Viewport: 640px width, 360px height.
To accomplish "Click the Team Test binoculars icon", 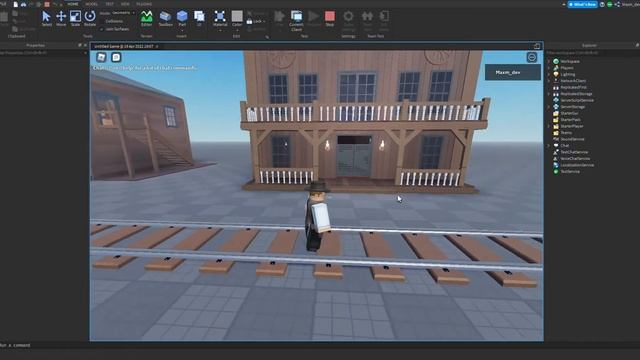I will pos(367,16).
